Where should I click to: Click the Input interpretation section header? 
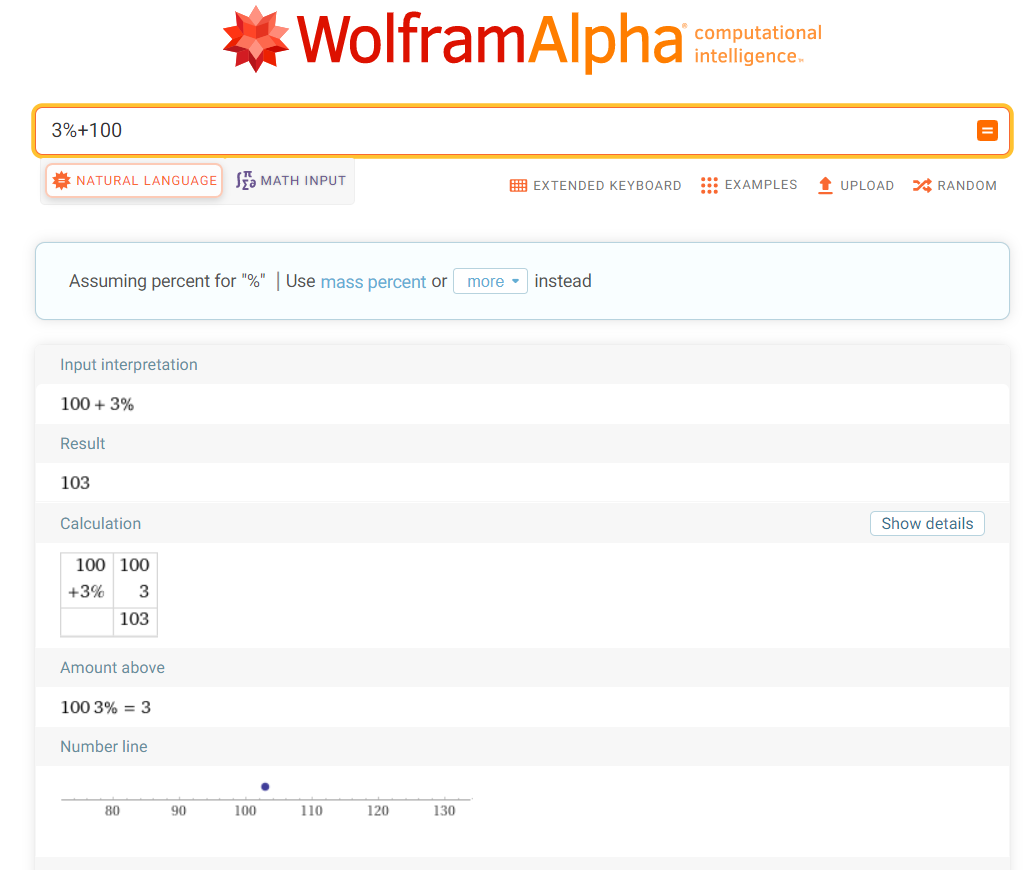128,364
